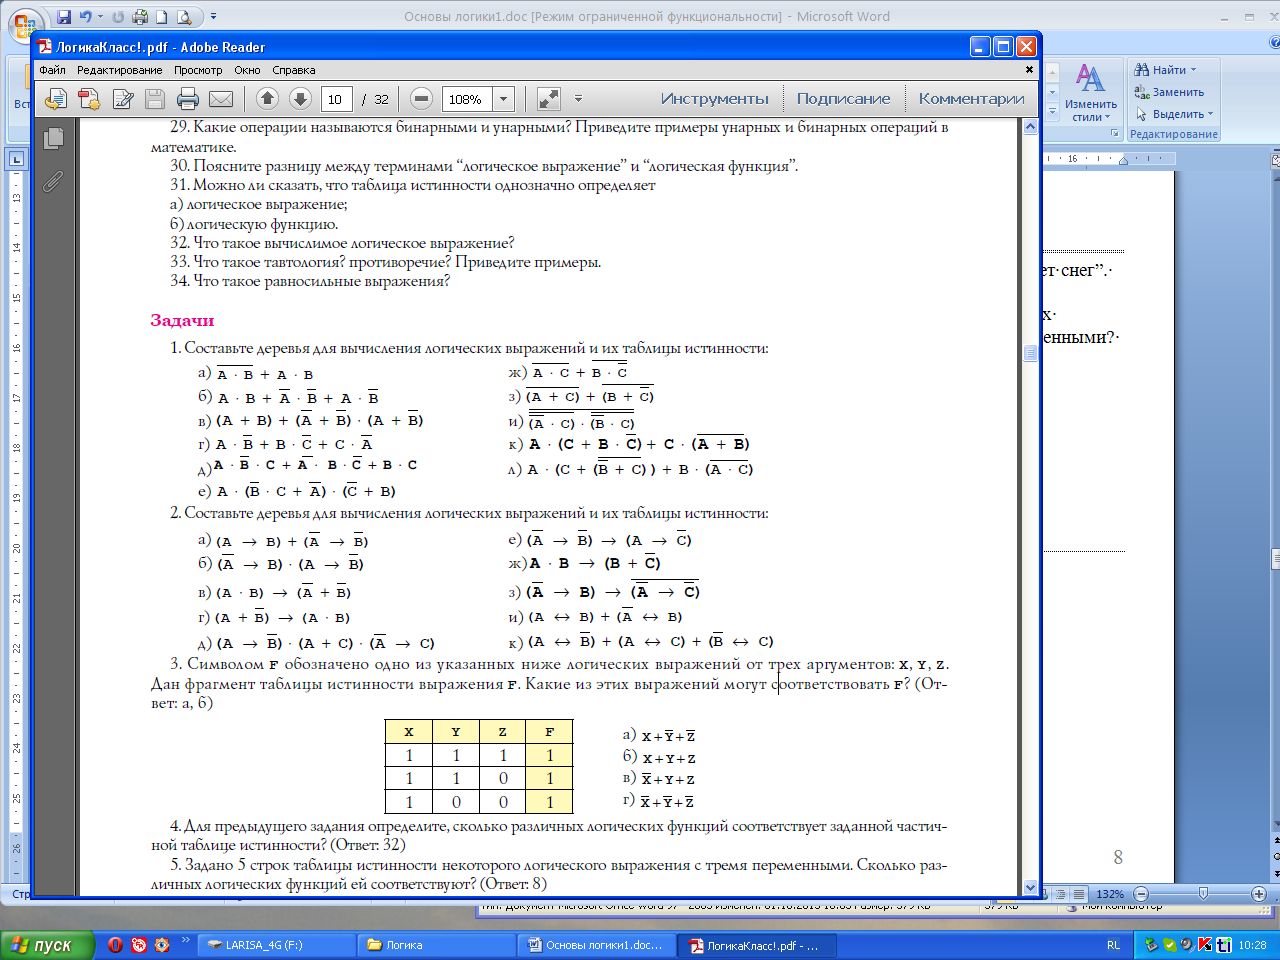Click the Reader vertical scrollbar thumb
Screen dimensions: 1280x960
coord(1030,353)
